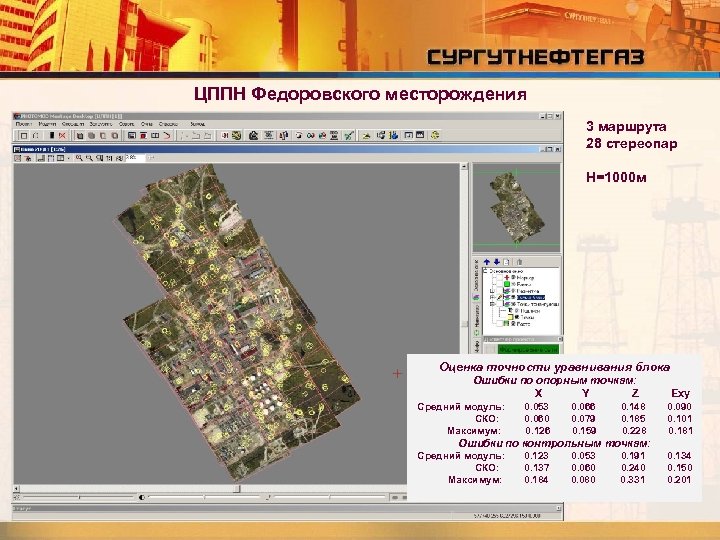
Task: Click the leftmost icon in the view window toolbar
Action: [17, 158]
